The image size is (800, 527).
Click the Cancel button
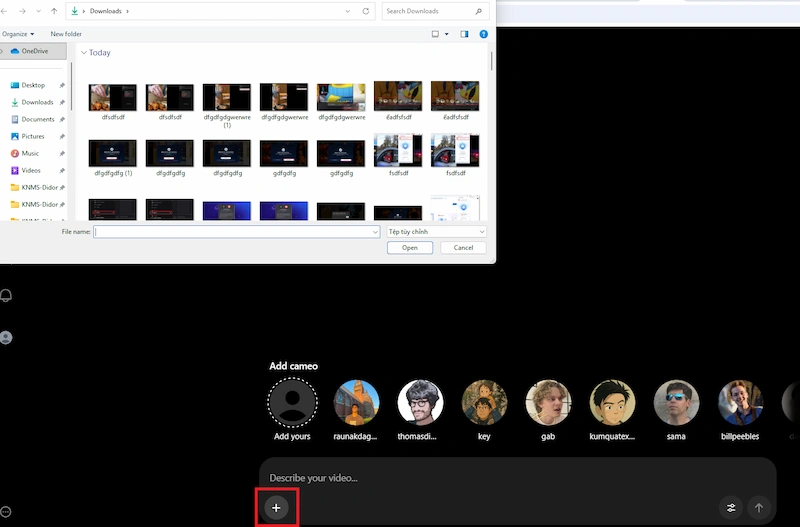coord(463,247)
